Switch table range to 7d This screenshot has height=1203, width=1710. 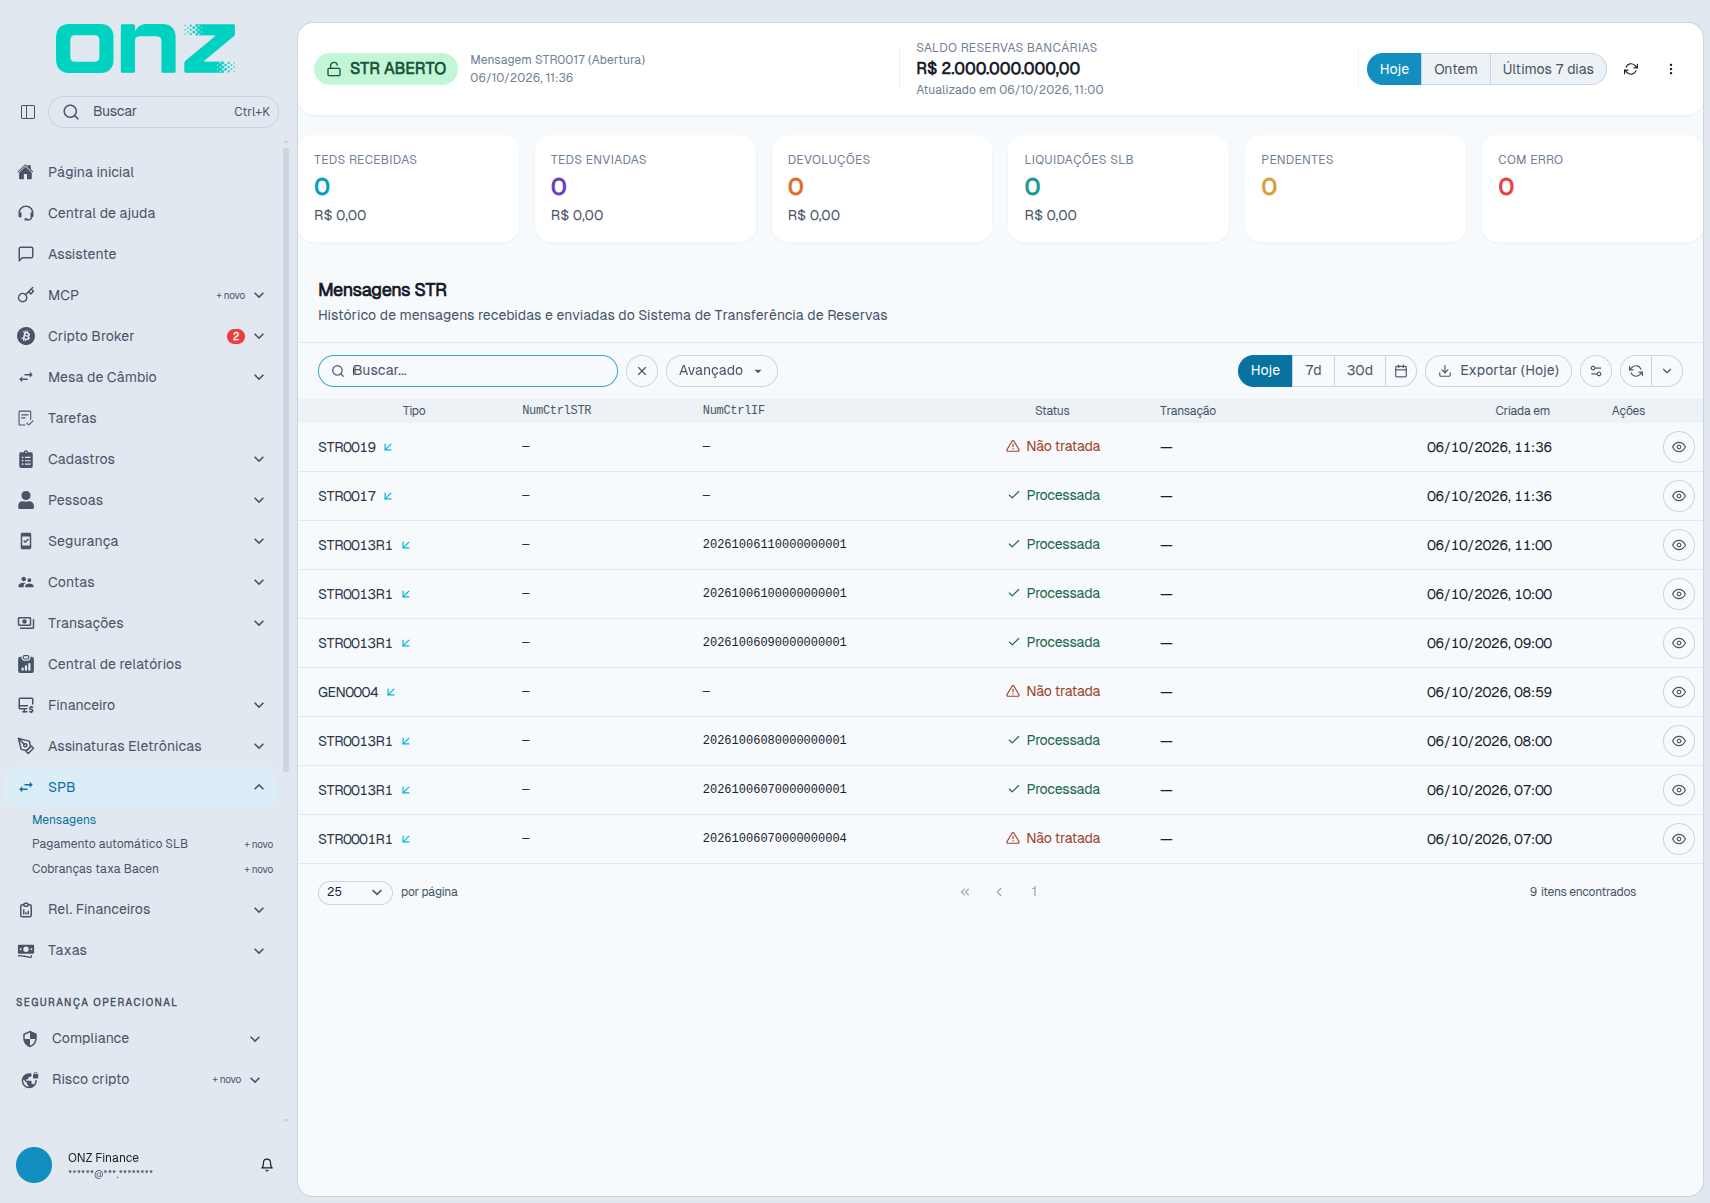click(x=1313, y=371)
